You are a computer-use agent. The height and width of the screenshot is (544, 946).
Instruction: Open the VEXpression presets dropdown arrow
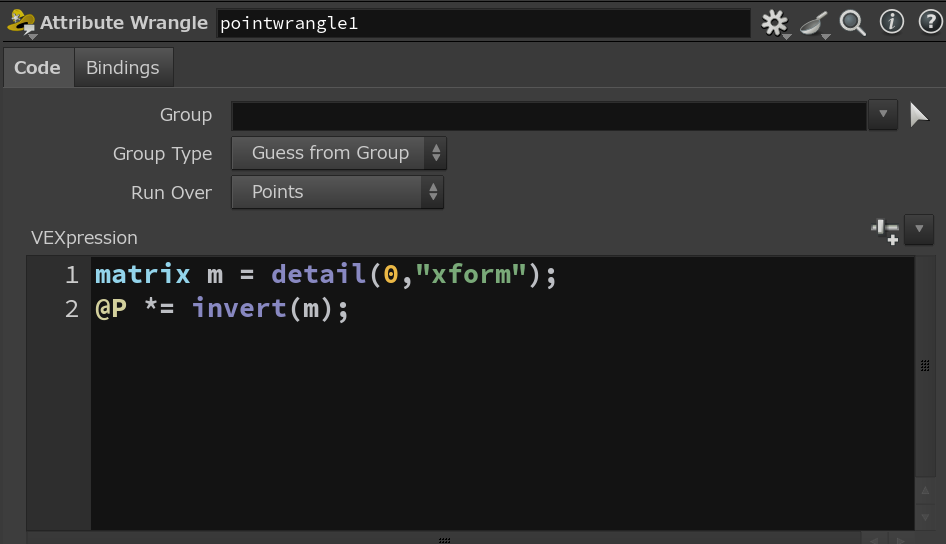(918, 230)
